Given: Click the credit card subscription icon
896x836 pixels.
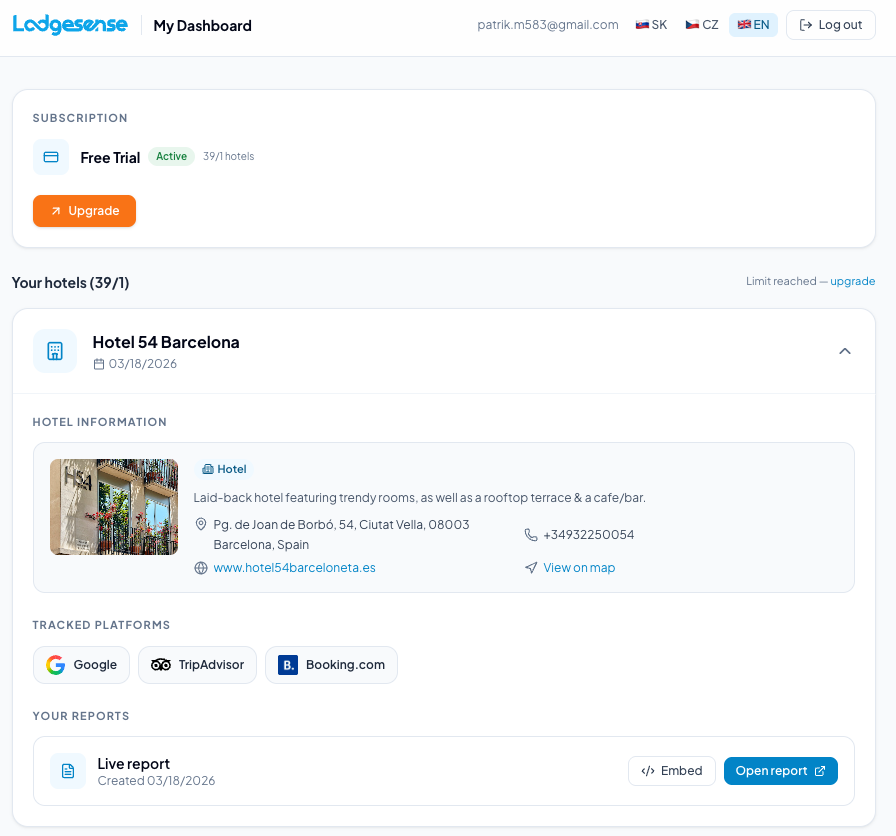Looking at the screenshot, I should coord(51,157).
